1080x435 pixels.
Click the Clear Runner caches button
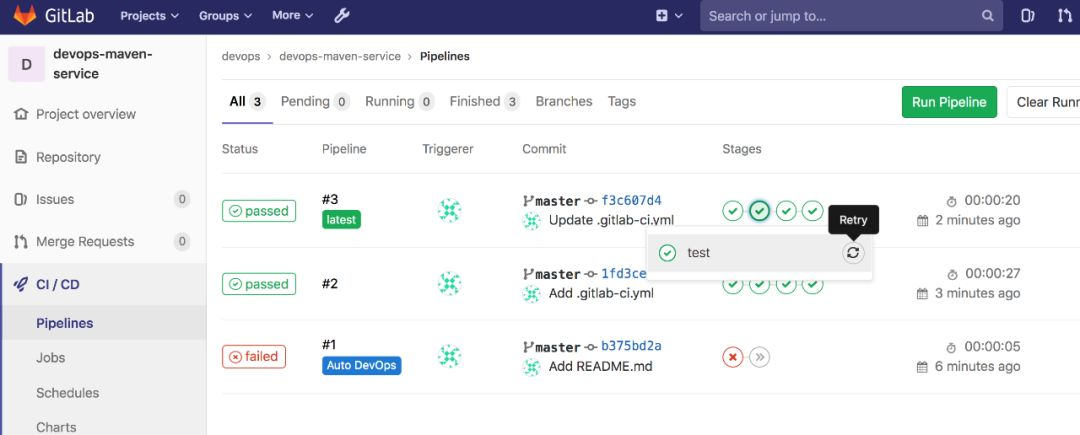coord(1043,102)
